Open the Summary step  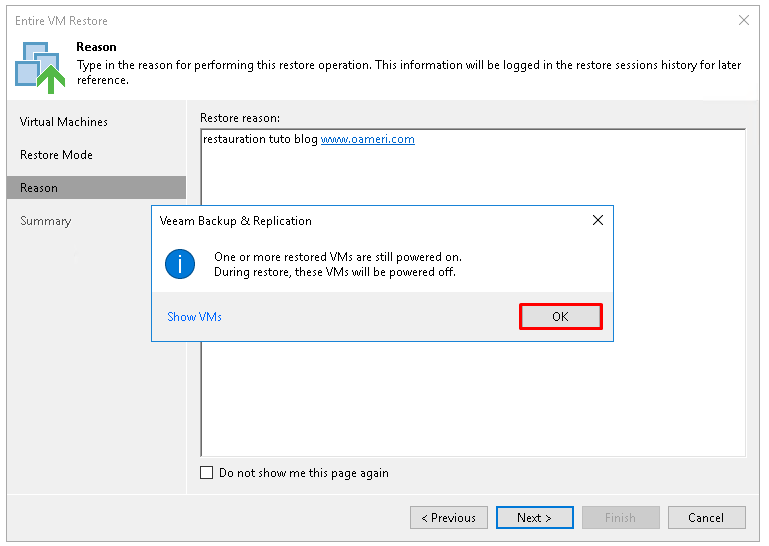[46, 221]
